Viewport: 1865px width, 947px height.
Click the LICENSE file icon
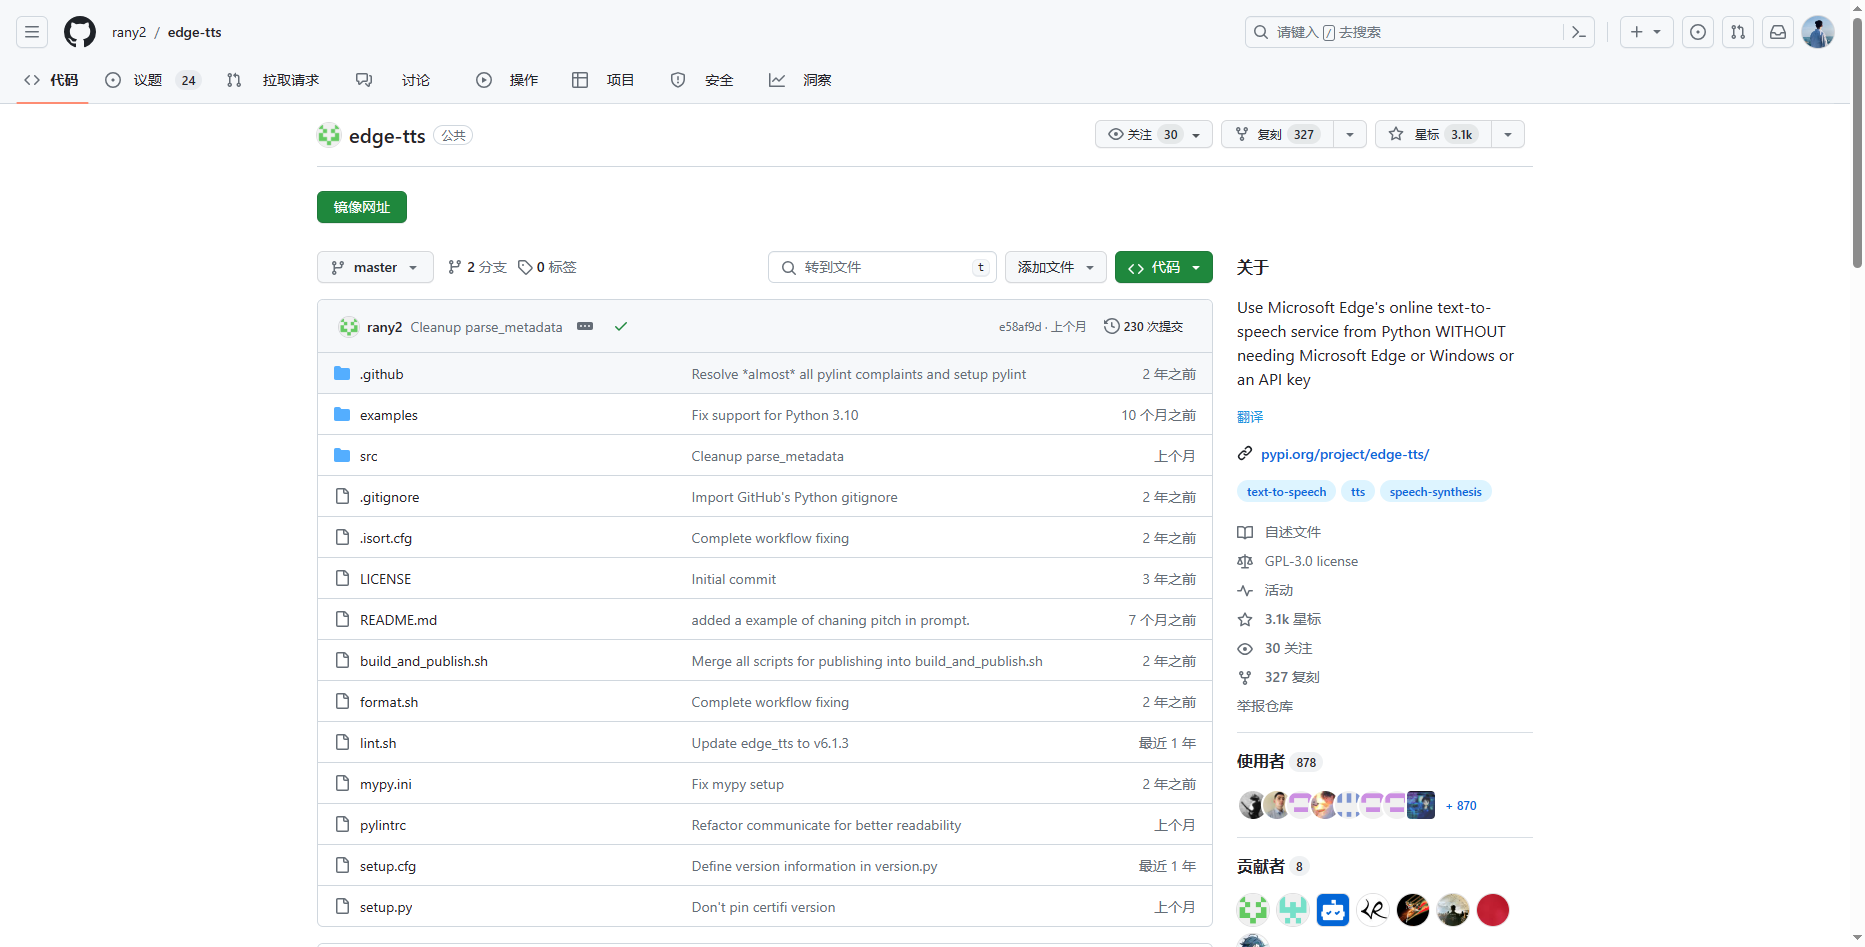pos(342,578)
